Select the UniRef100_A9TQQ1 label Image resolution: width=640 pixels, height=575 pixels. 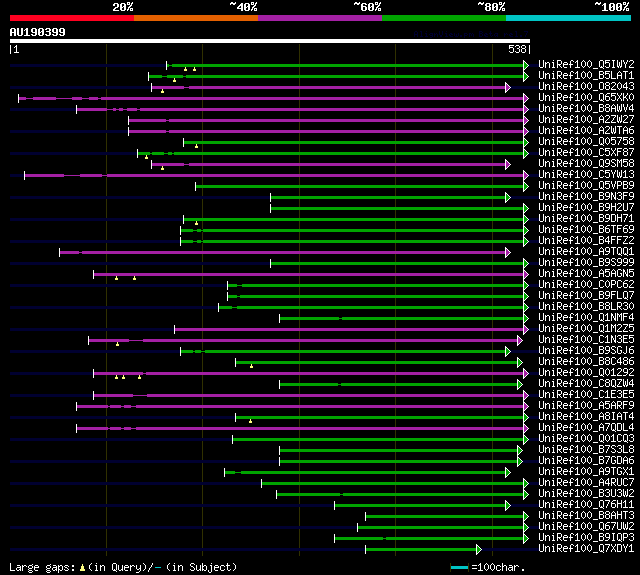586,252
